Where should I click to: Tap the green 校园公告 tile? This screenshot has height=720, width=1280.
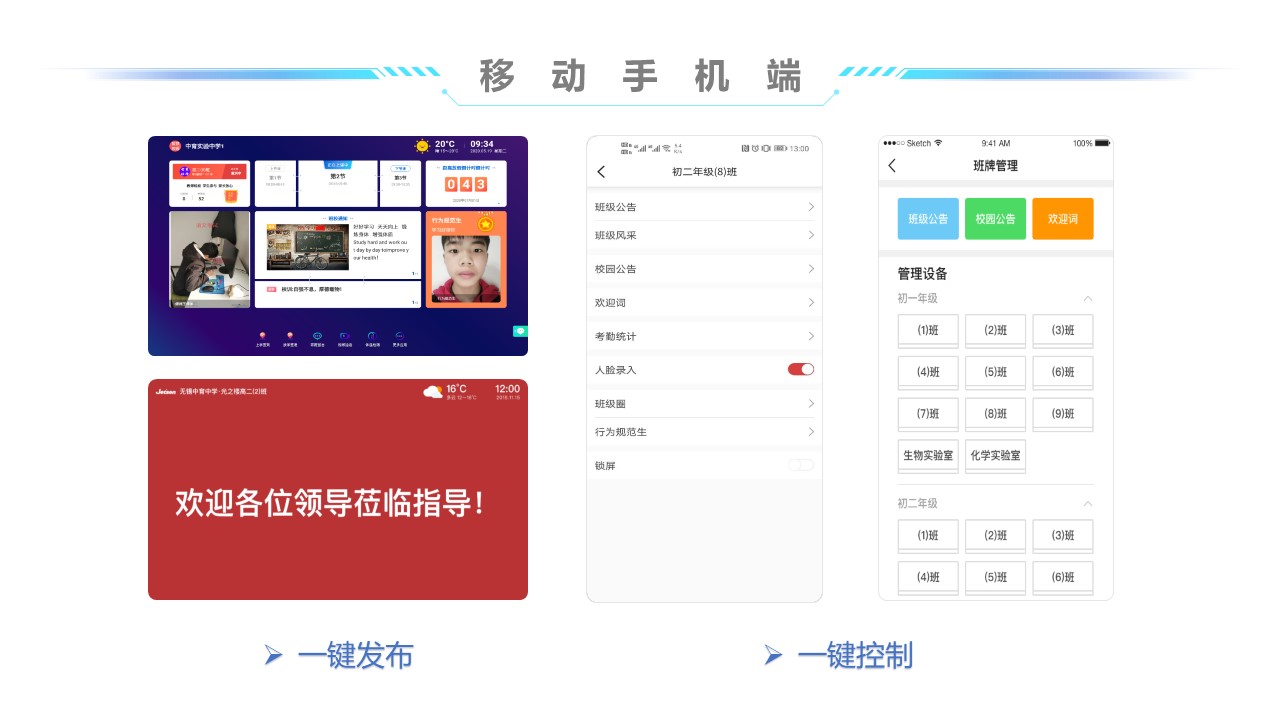[x=995, y=218]
